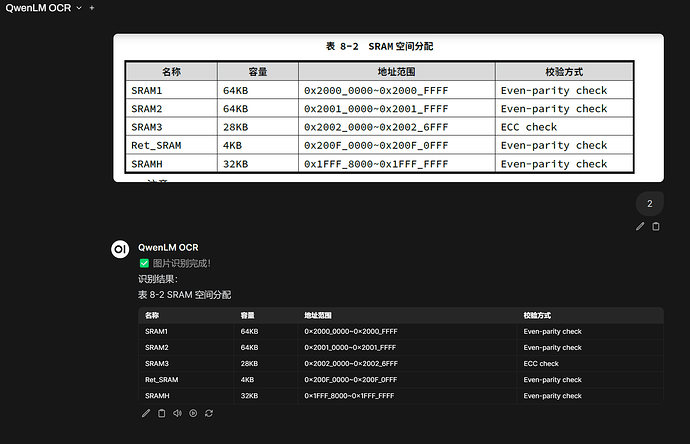
Task: Continue the response with play icon
Action: 193,413
